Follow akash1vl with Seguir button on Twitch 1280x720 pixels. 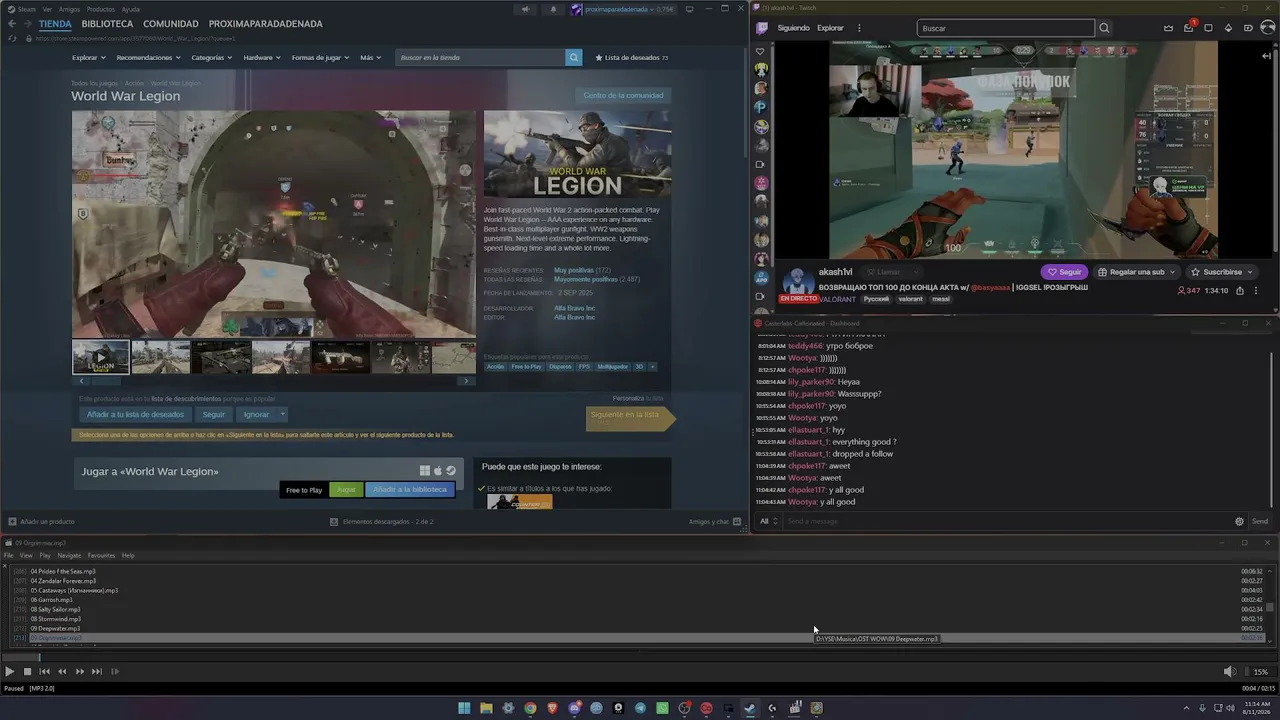[x=1065, y=272]
